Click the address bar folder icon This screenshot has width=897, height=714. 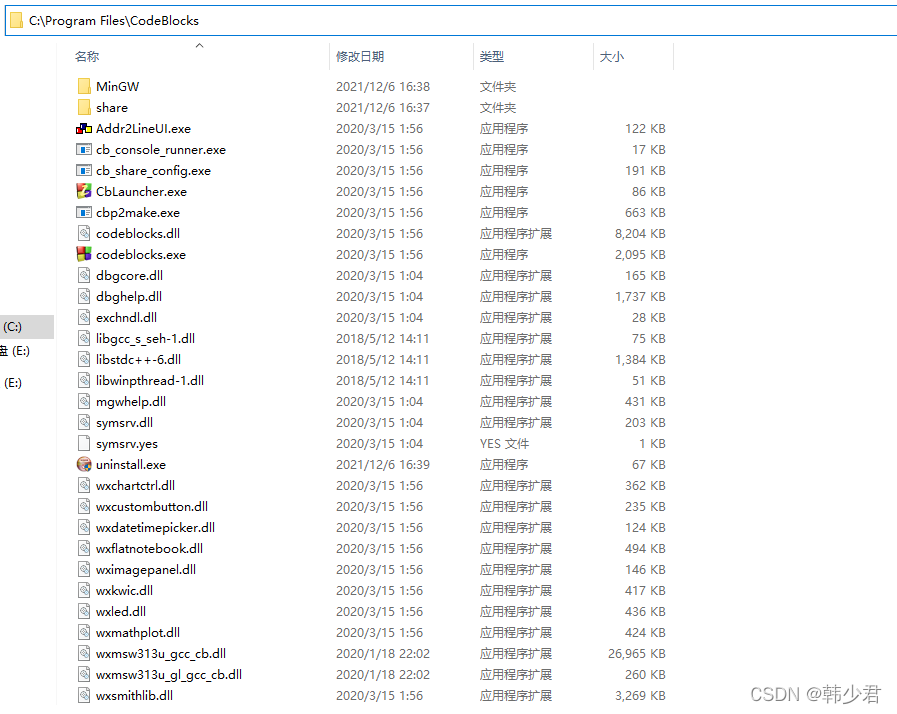pyautogui.click(x=17, y=21)
